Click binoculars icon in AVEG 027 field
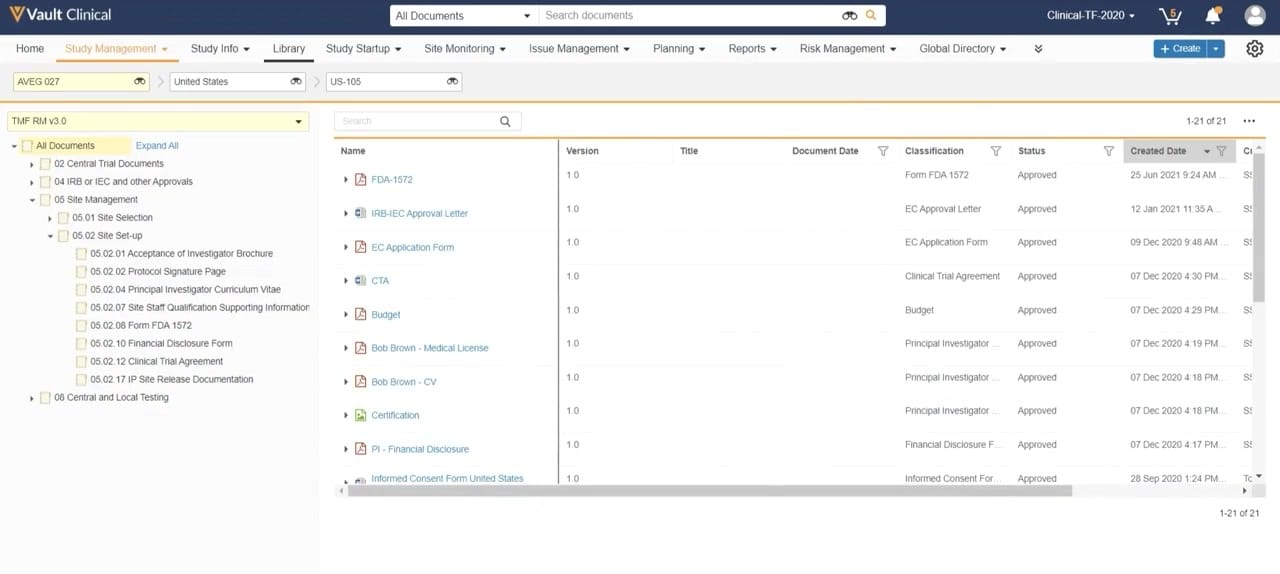The image size is (1280, 574). [140, 82]
